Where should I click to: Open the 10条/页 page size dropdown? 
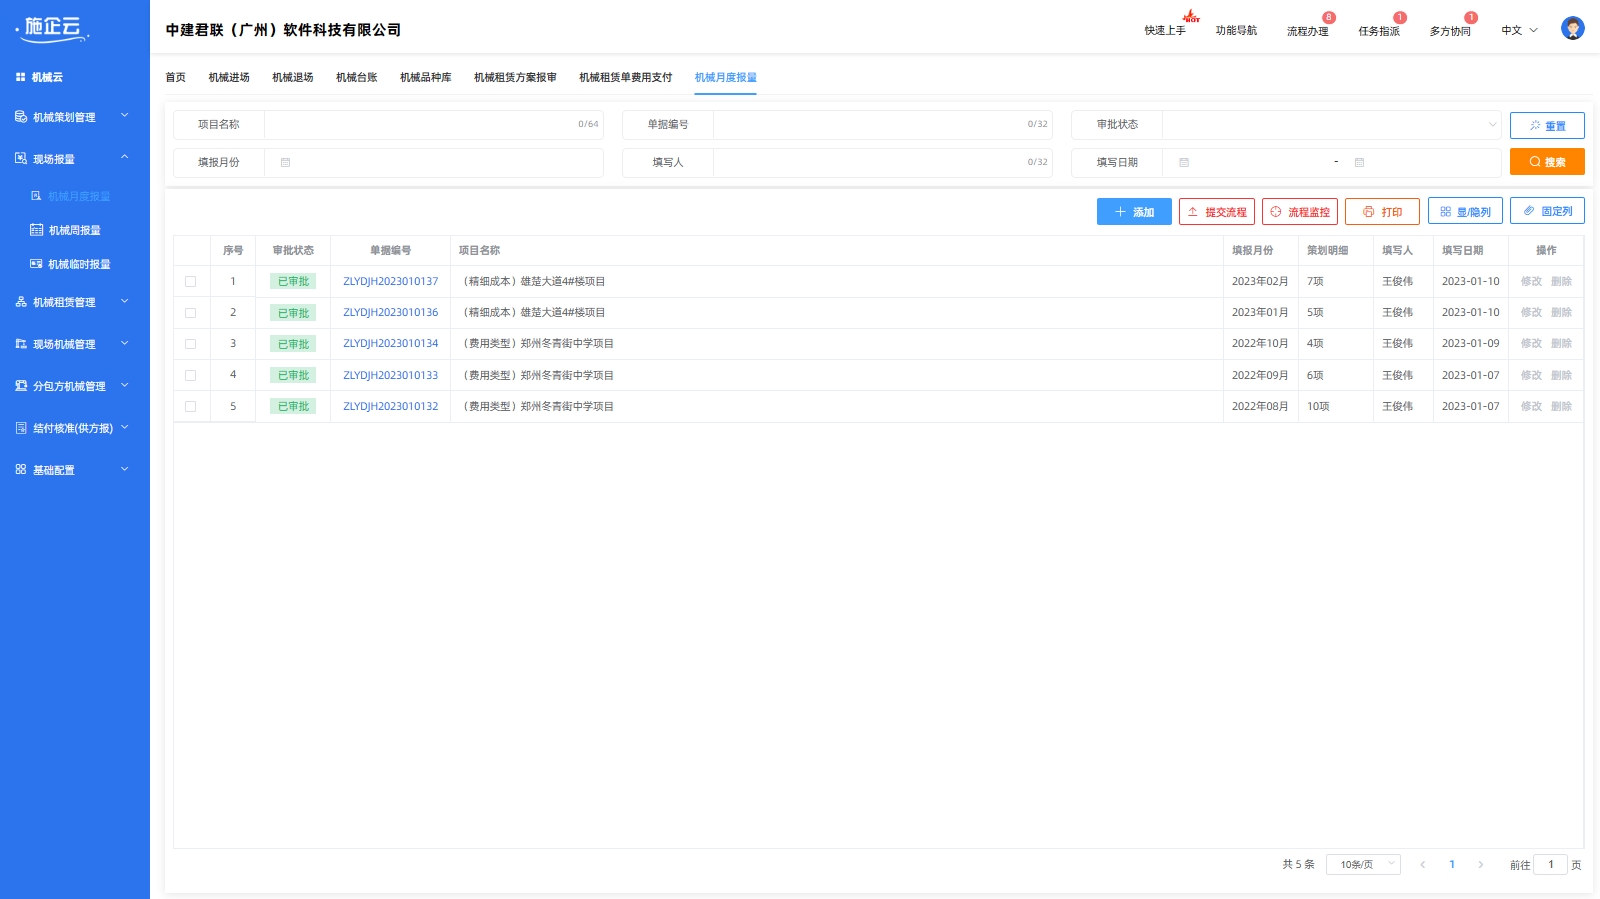pos(1362,865)
